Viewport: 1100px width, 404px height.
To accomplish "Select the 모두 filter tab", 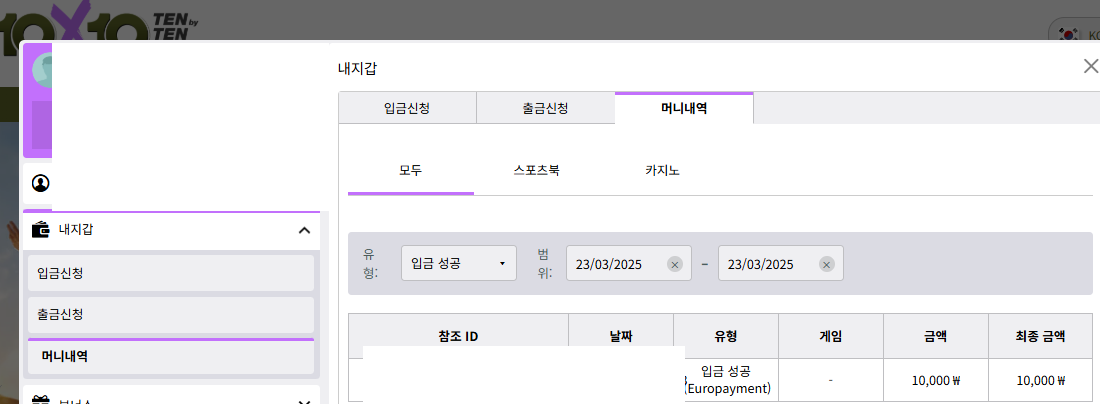I will point(410,170).
